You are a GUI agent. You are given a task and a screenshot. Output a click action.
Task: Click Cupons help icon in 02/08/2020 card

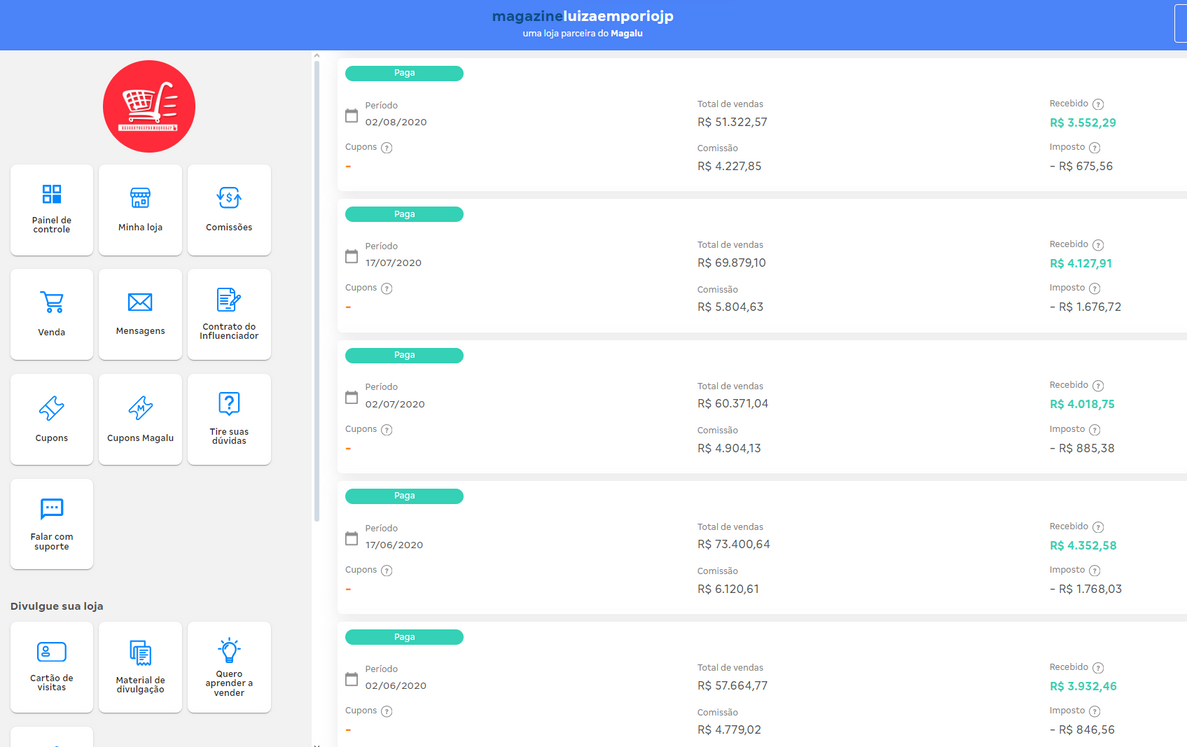(x=387, y=148)
